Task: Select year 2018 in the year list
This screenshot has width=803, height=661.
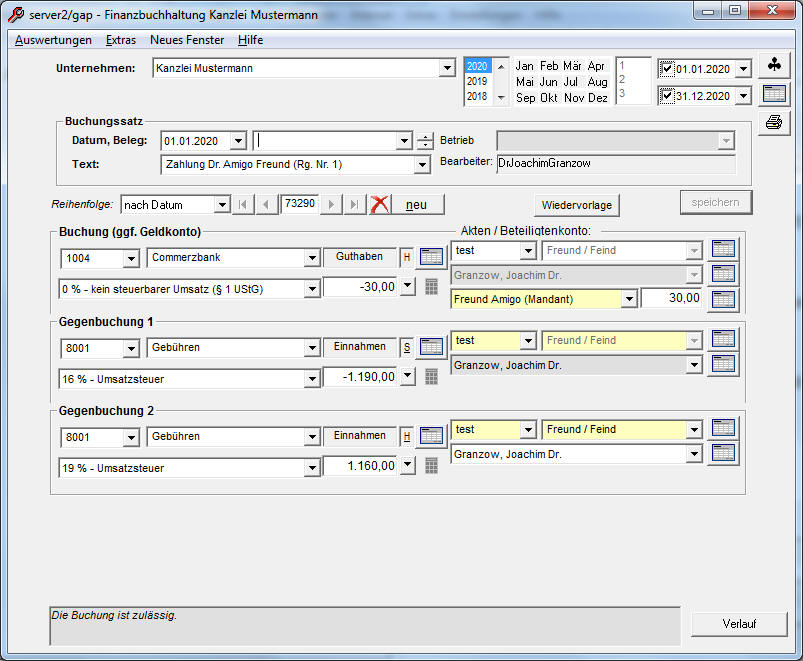Action: pos(477,96)
